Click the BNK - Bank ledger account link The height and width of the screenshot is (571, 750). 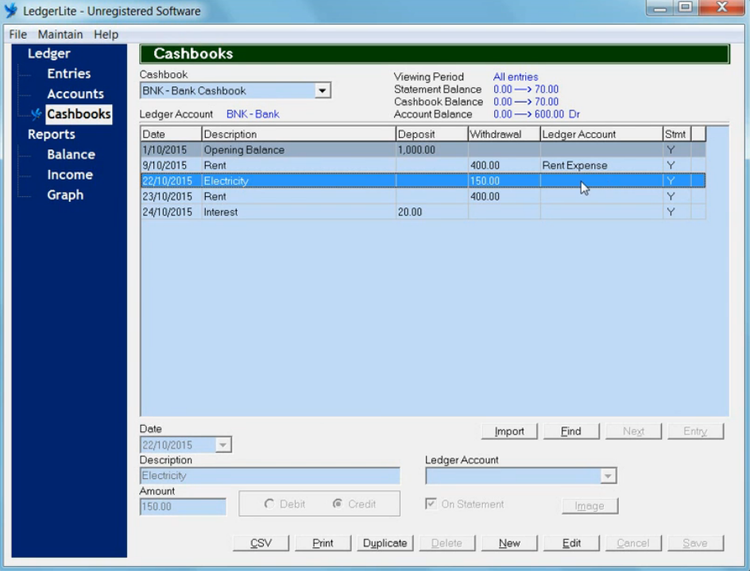pyautogui.click(x=253, y=114)
